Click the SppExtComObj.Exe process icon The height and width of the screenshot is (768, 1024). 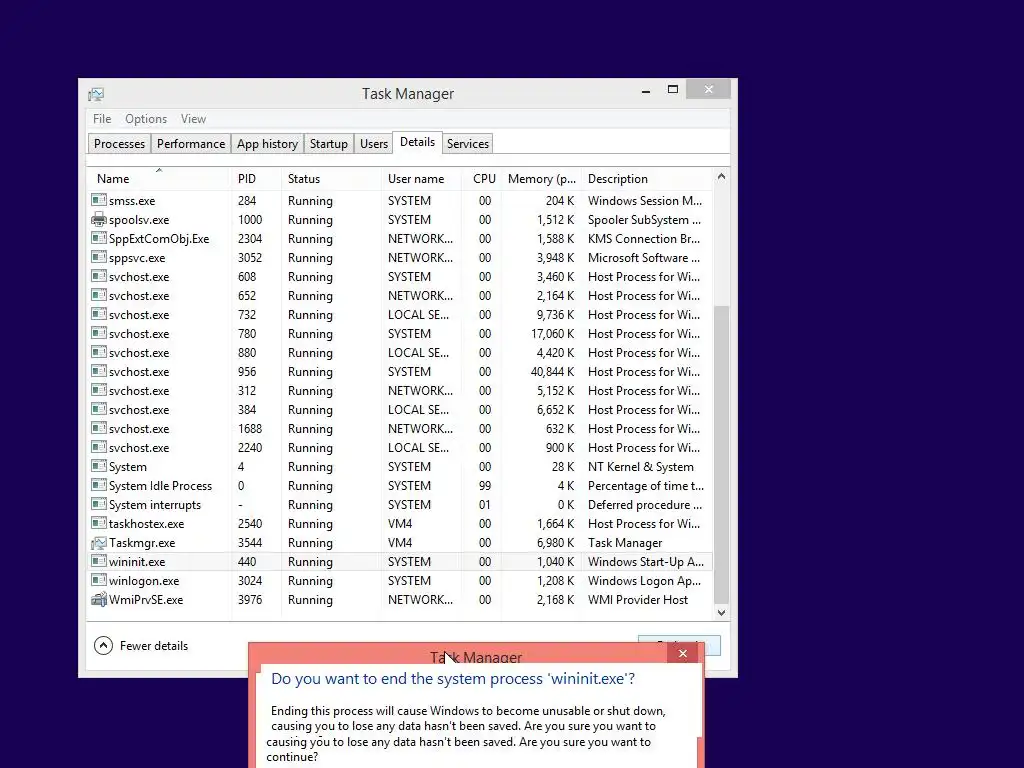[x=99, y=238]
